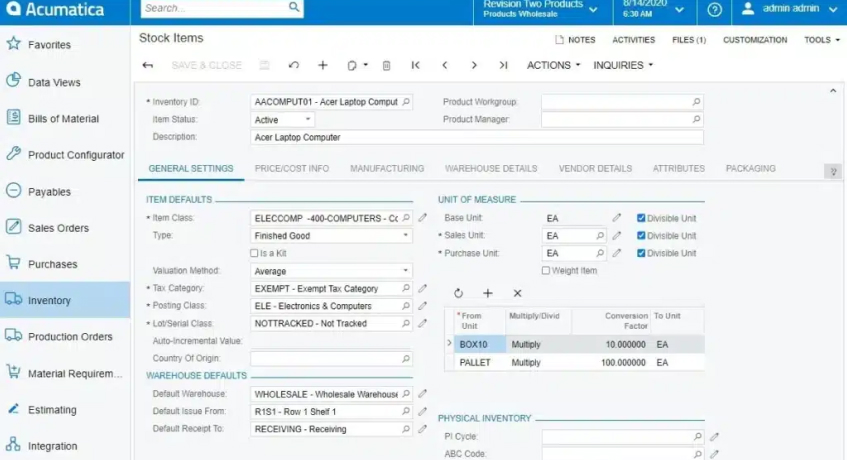Go to the last record arrow icon
The image size is (847, 460).
click(503, 65)
